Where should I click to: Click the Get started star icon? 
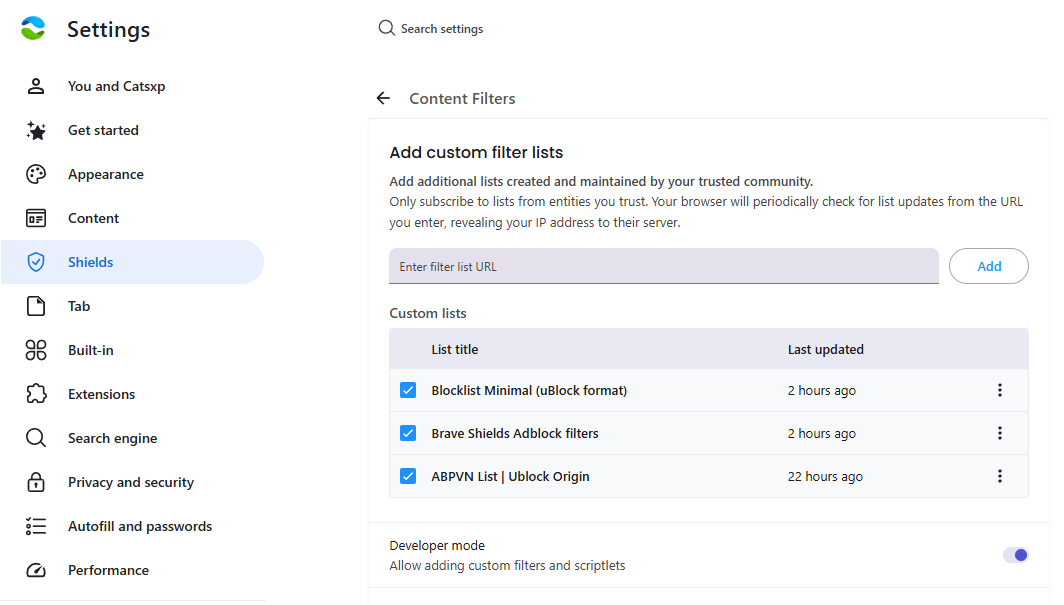pos(36,130)
